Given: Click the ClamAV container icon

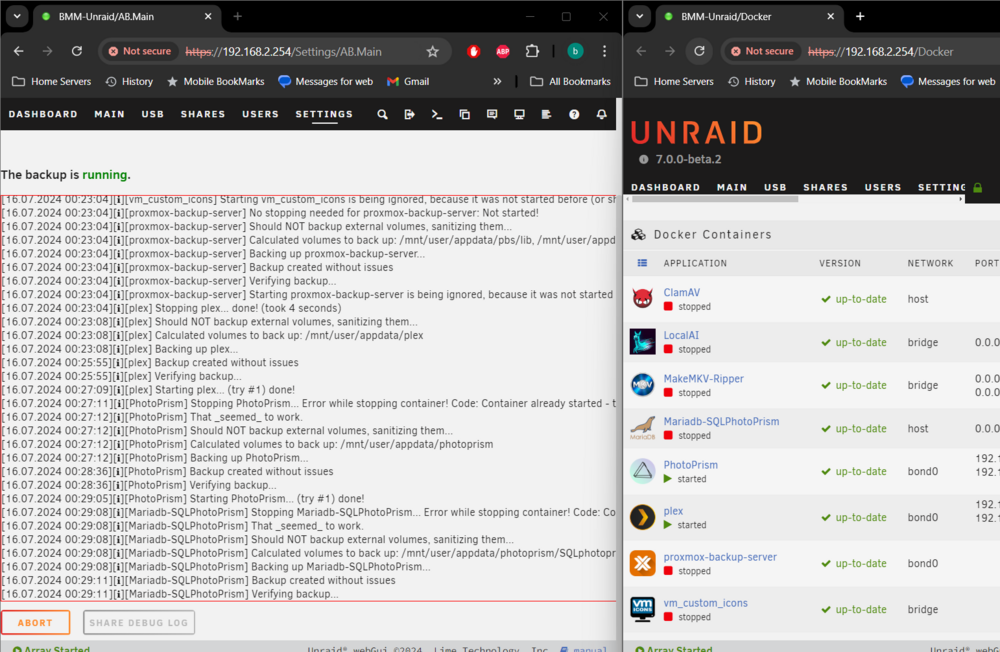Looking at the screenshot, I should [x=642, y=299].
